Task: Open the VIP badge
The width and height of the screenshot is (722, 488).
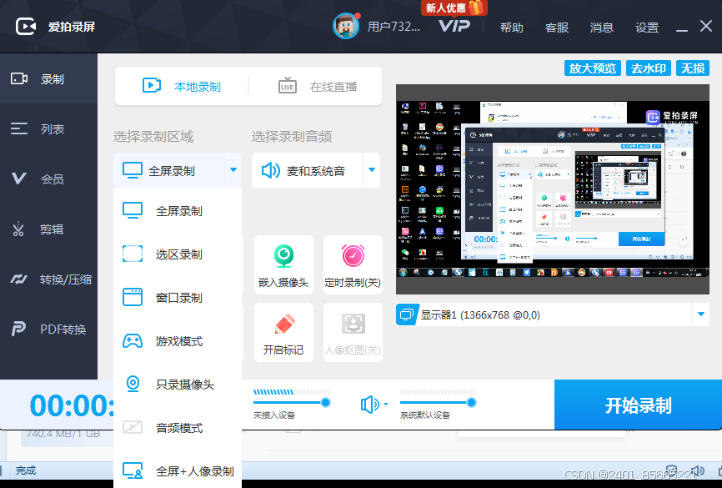Action: point(454,26)
